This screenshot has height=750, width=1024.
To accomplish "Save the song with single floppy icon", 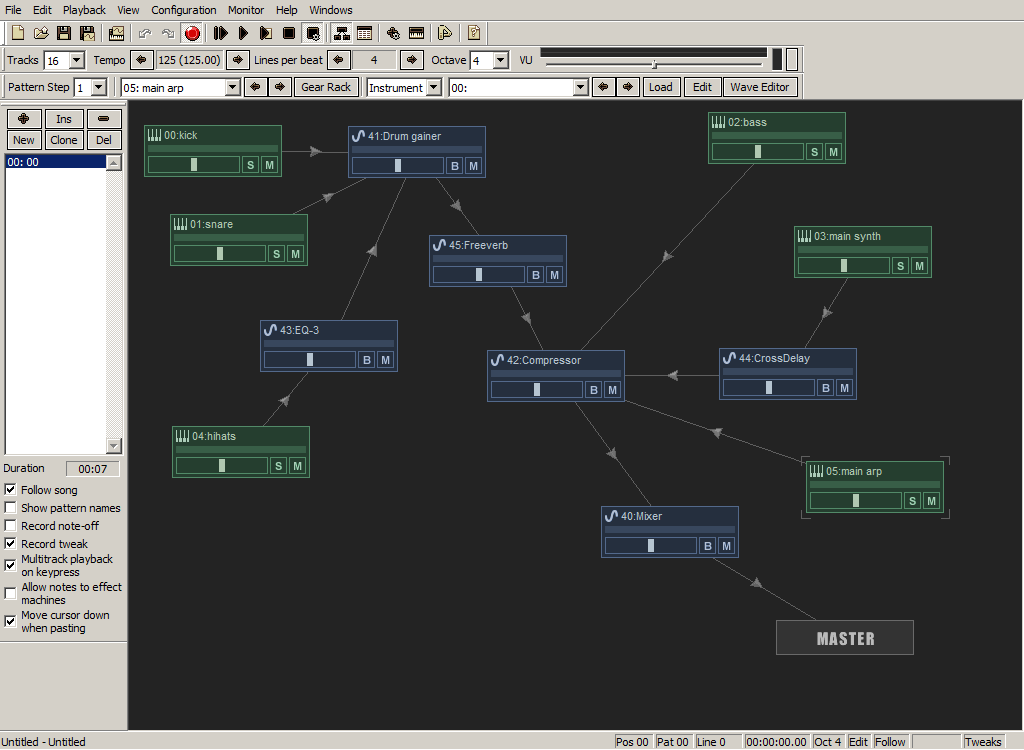I will point(63,33).
